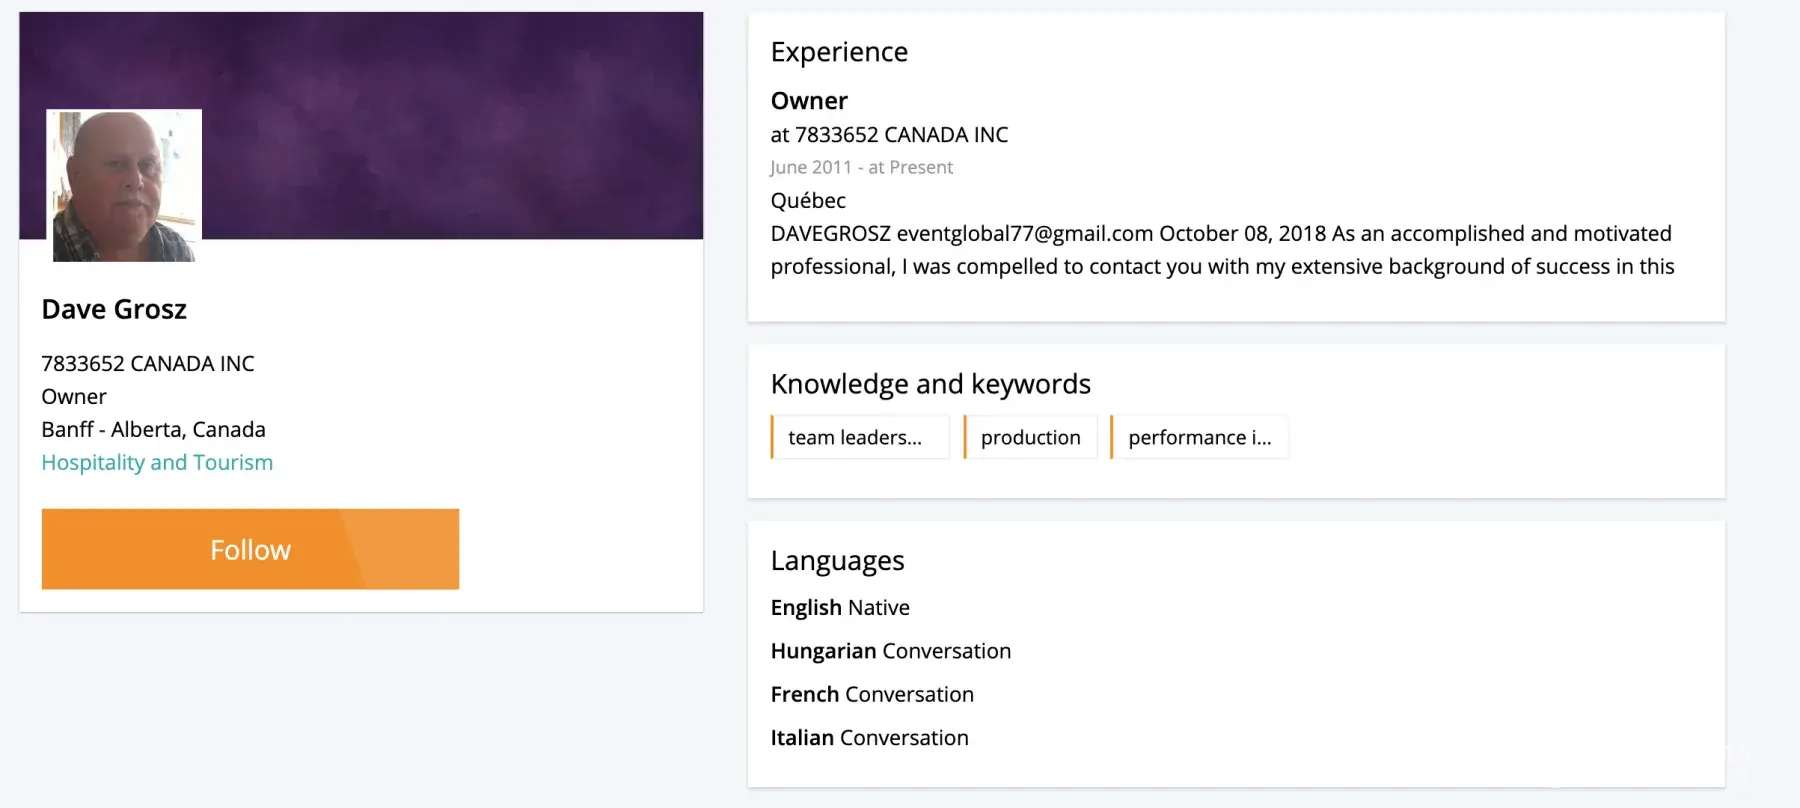This screenshot has height=808, width=1800.
Task: Click 'at 7833652 CANADA INC' company text
Action: point(889,134)
